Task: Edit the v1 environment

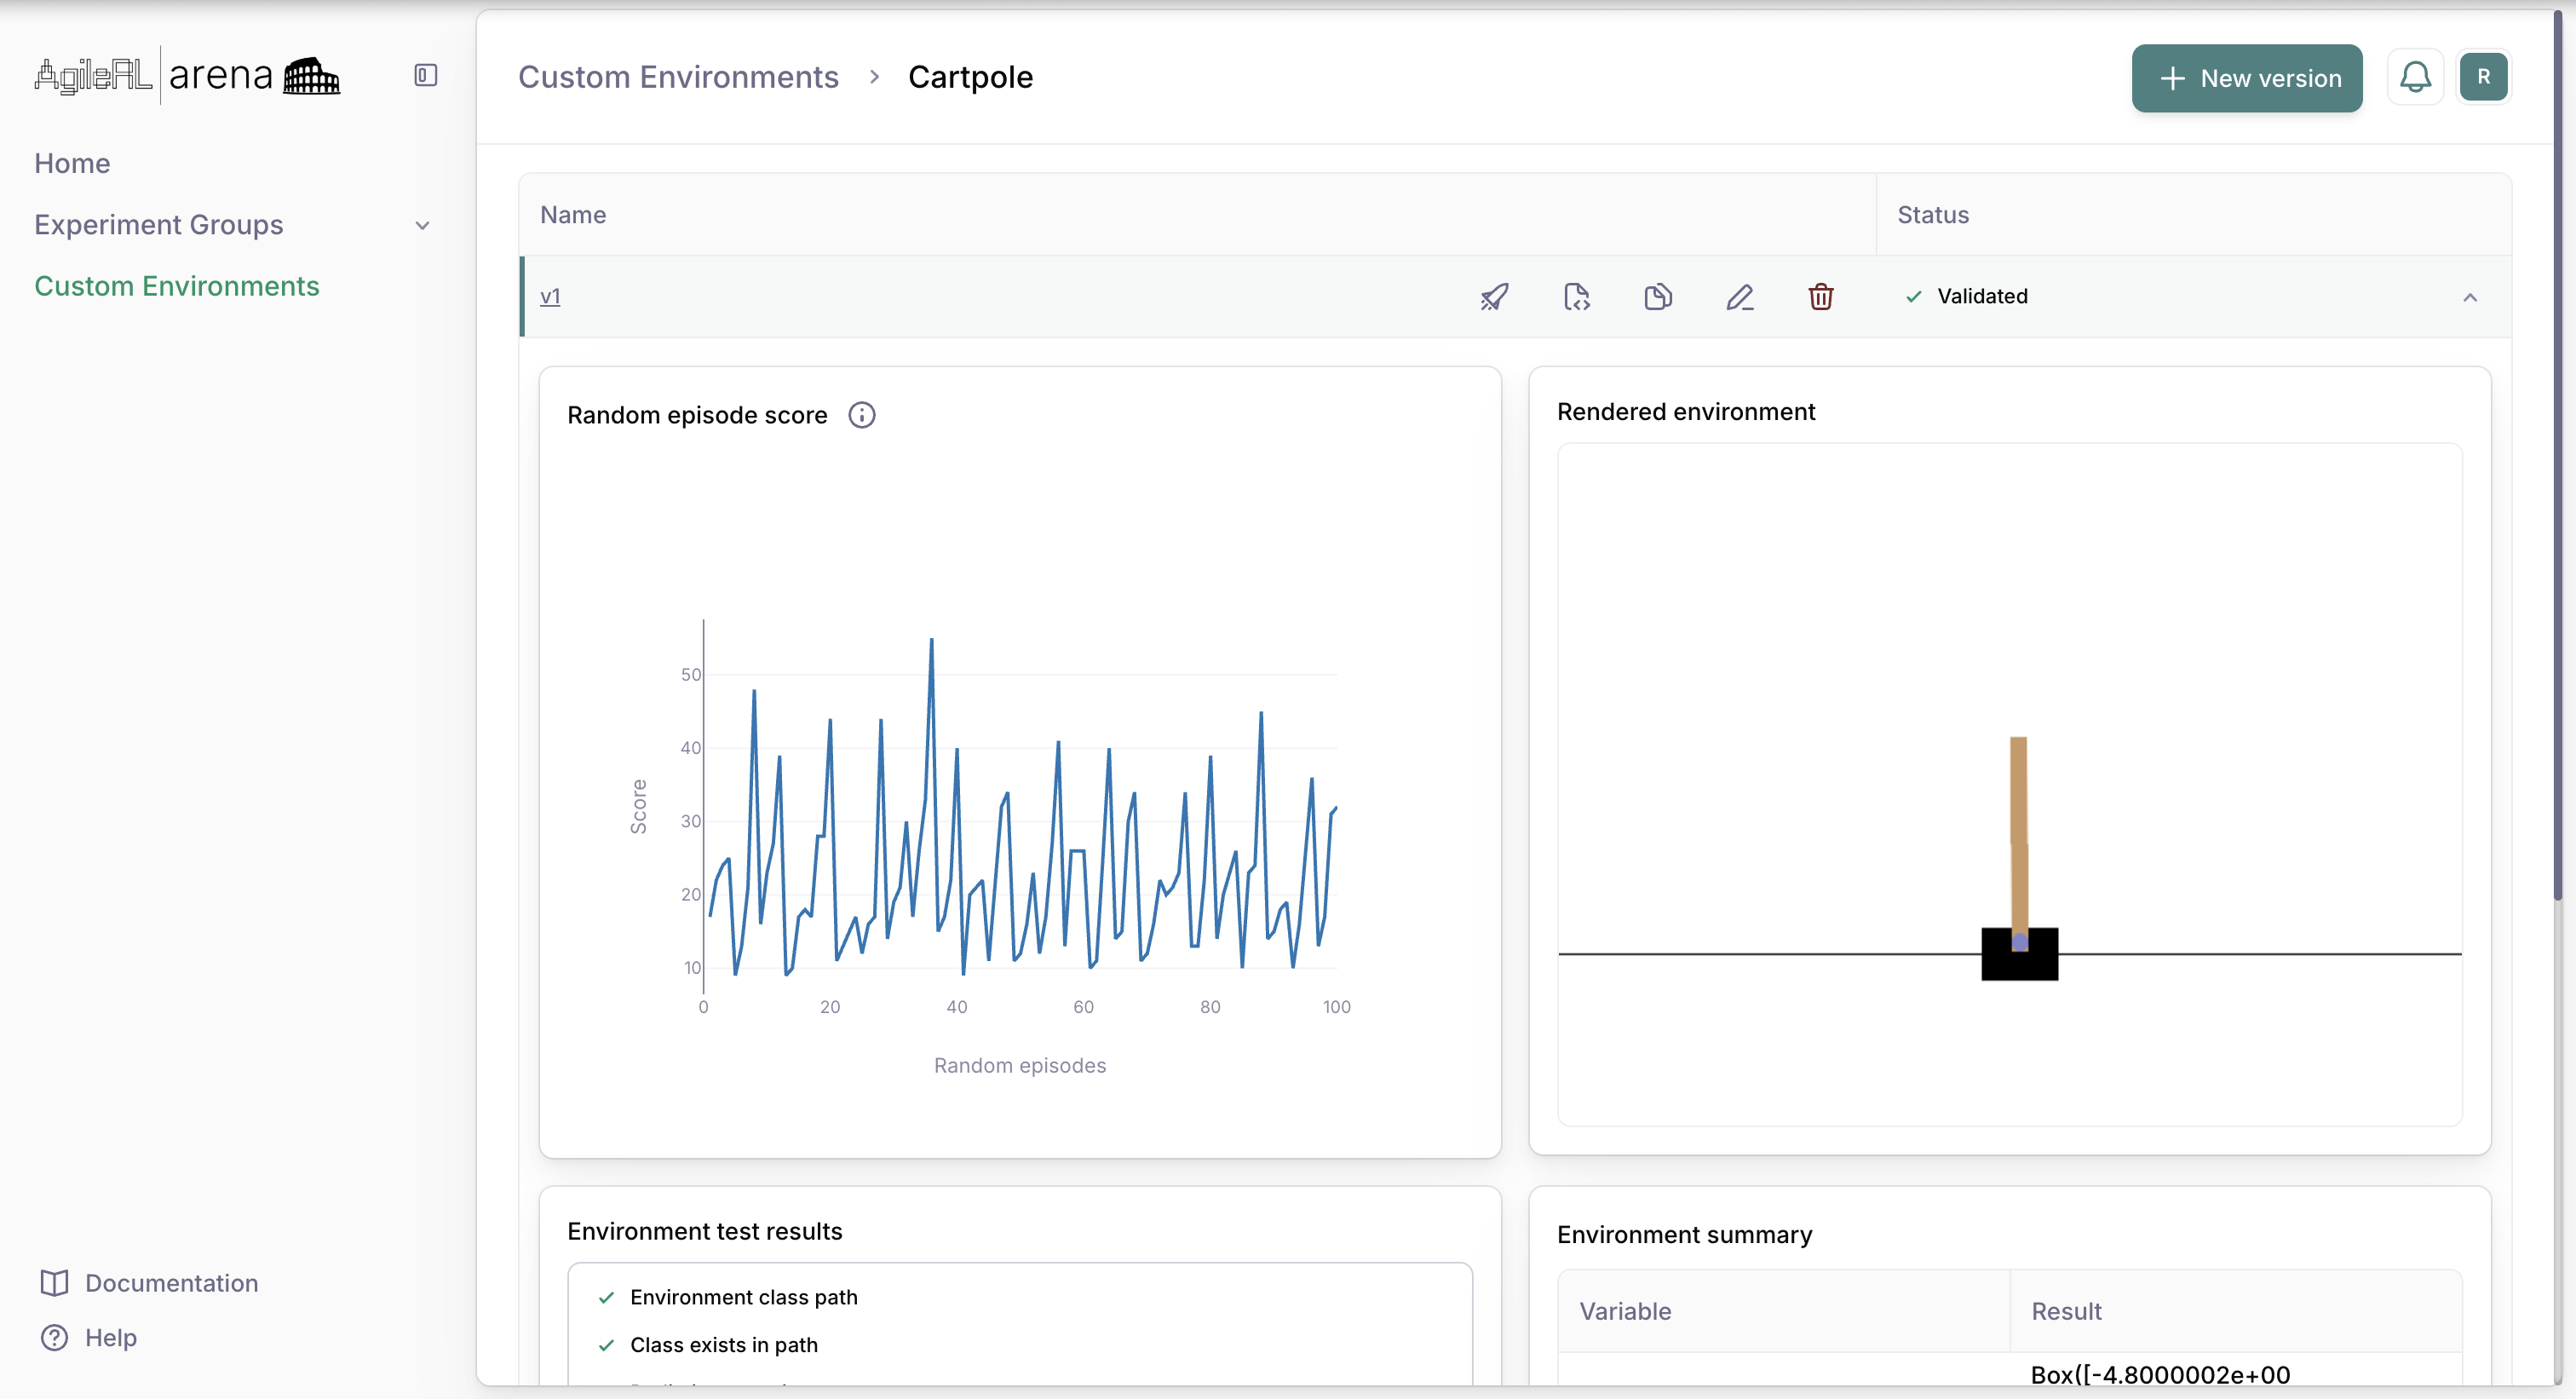Action: pyautogui.click(x=1740, y=296)
